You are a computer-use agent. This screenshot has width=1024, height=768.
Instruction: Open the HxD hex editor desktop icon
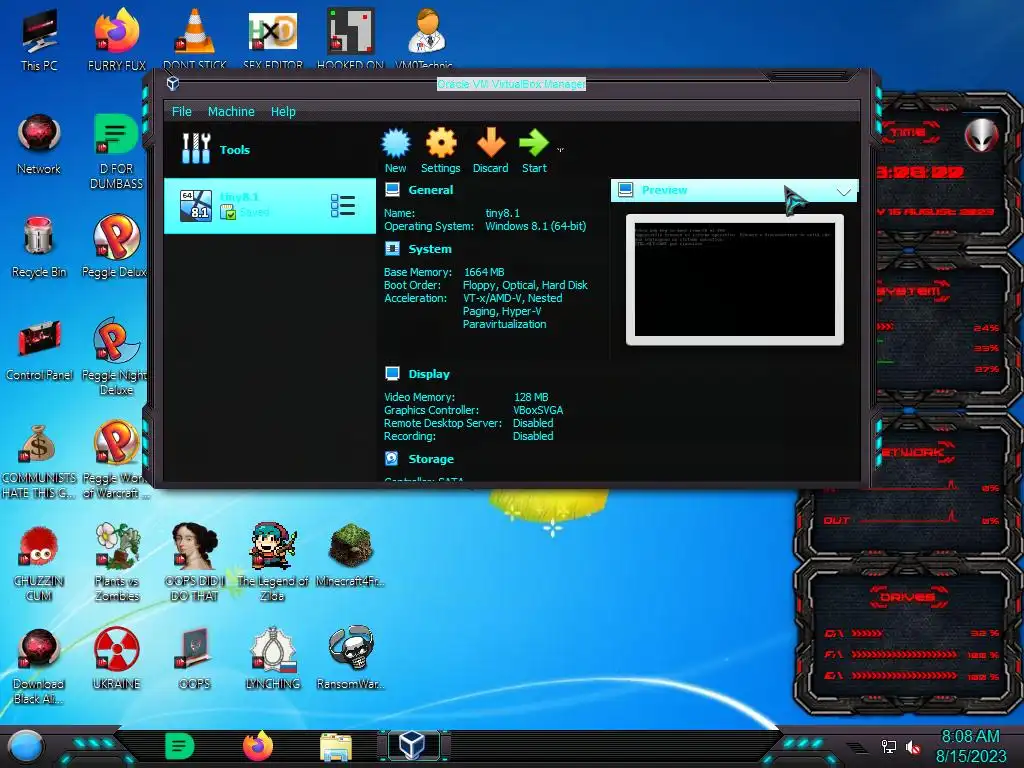pos(272,39)
